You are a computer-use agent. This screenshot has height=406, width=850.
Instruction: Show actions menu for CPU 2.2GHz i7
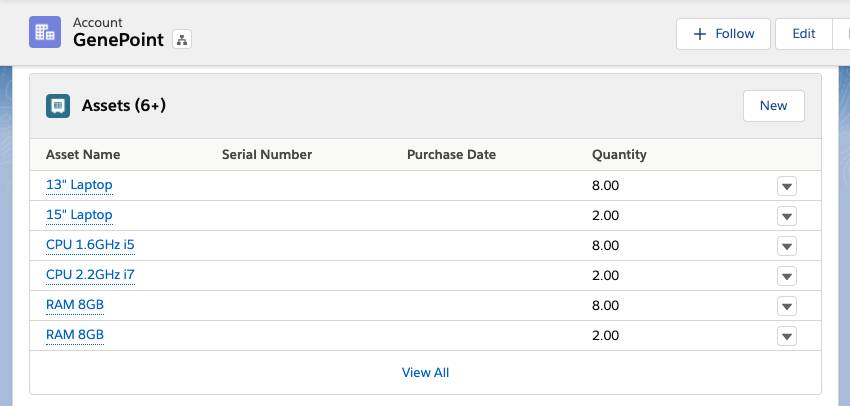click(x=787, y=276)
